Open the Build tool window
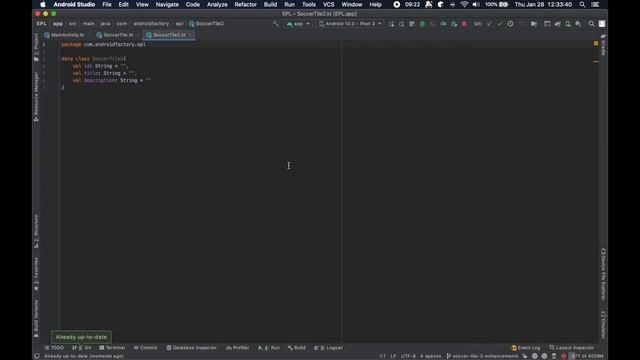Viewport: 640px width, 360px height. coord(297,348)
